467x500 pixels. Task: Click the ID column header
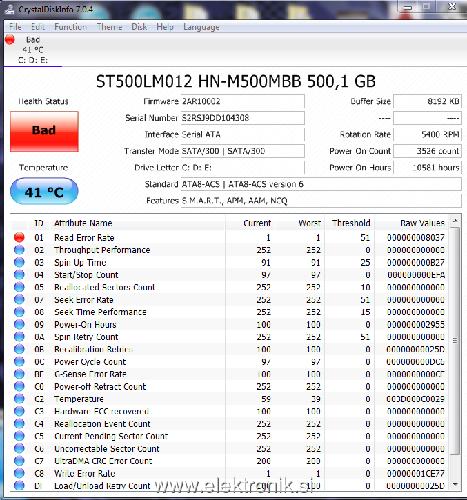[x=39, y=223]
